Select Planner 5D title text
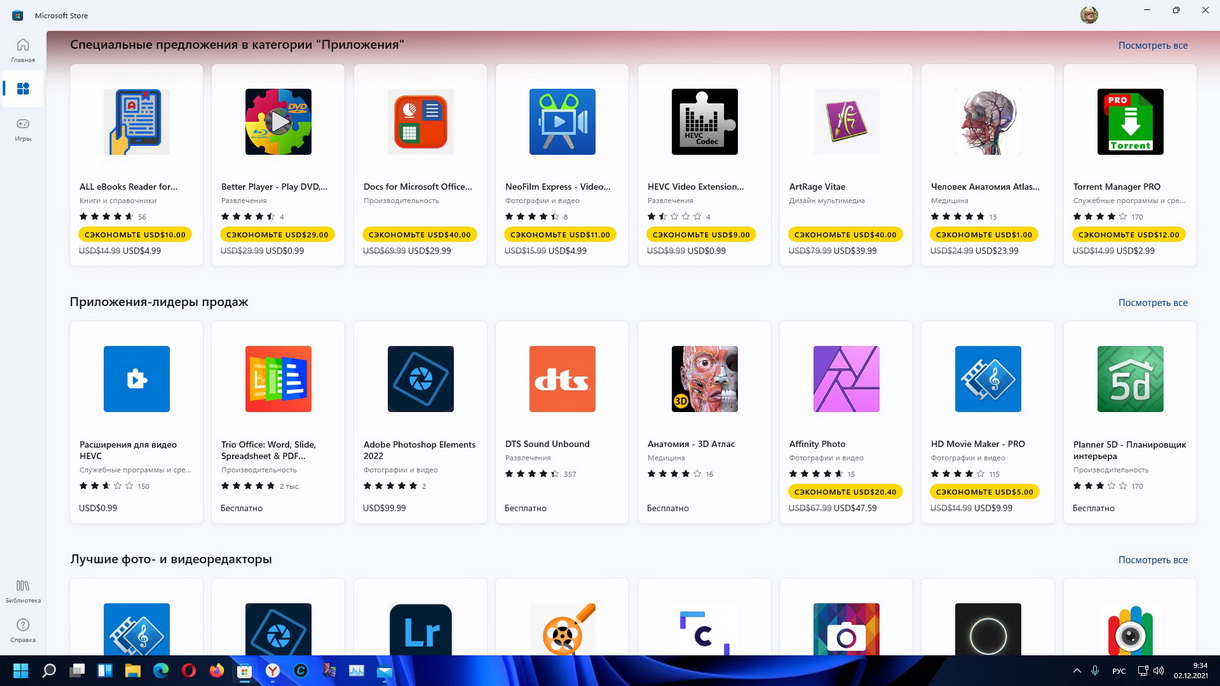 (x=1130, y=450)
